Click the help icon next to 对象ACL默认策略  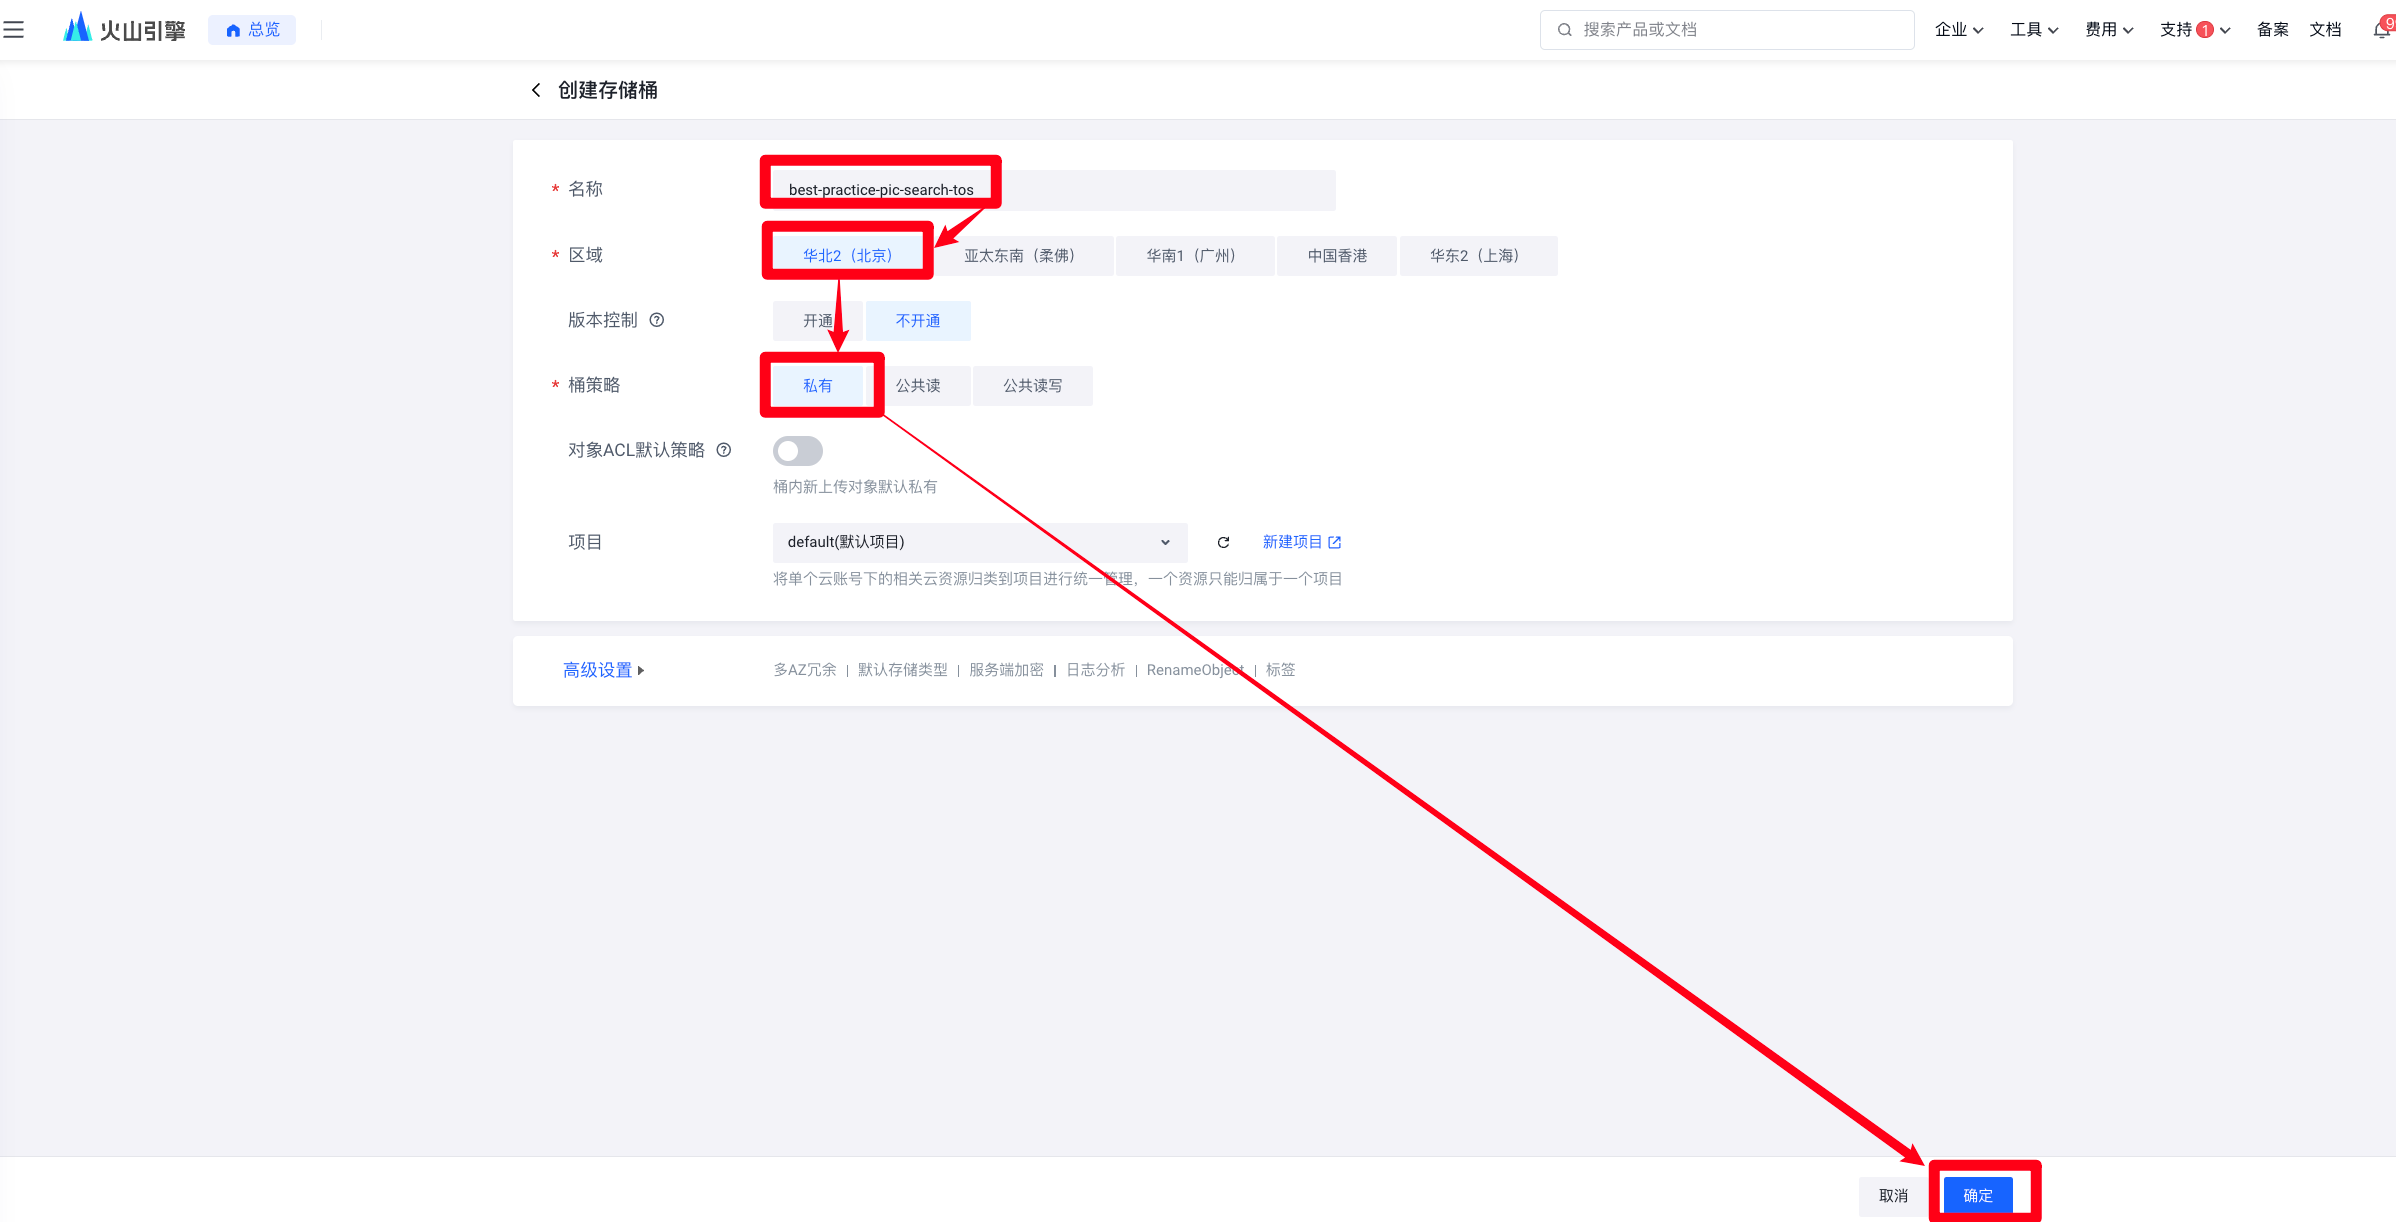[x=724, y=450]
